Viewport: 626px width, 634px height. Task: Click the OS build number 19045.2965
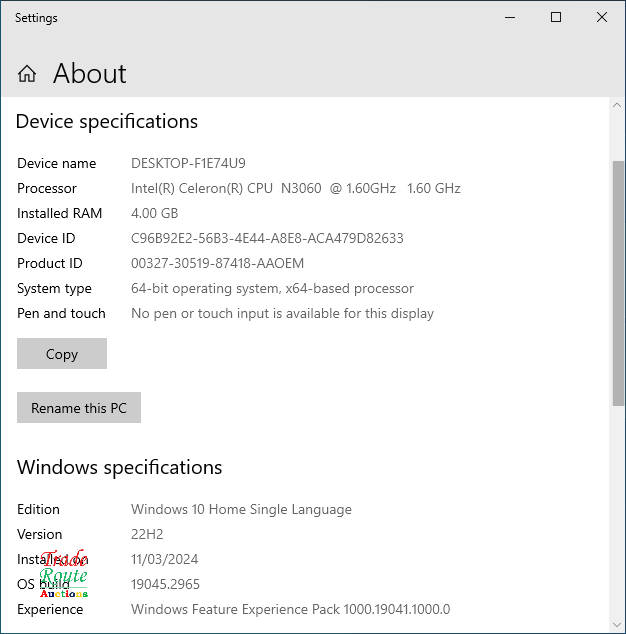(x=165, y=584)
